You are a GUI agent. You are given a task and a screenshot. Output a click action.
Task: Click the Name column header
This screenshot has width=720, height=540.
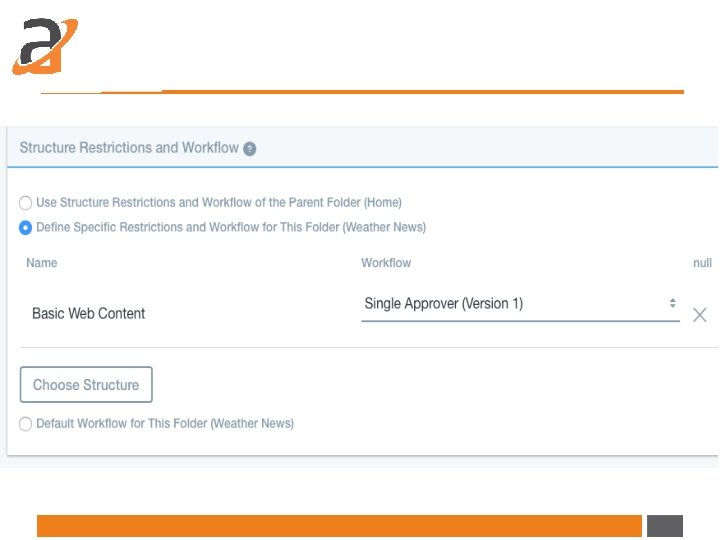point(42,263)
